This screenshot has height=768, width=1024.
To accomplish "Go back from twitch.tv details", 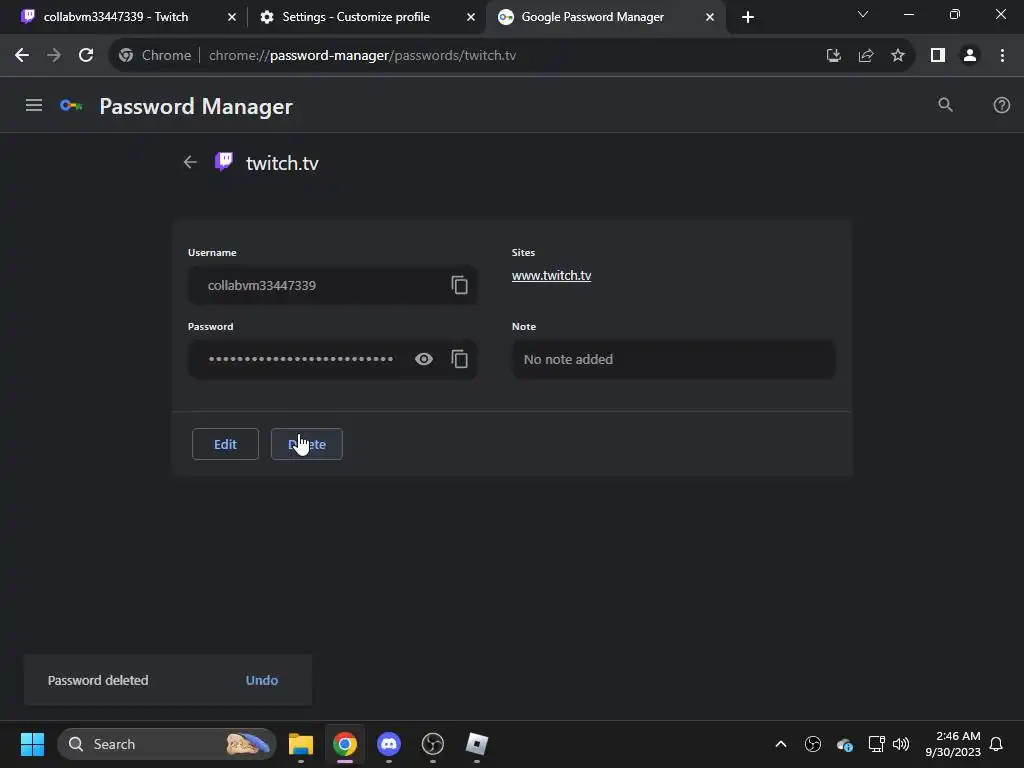I will [x=190, y=162].
